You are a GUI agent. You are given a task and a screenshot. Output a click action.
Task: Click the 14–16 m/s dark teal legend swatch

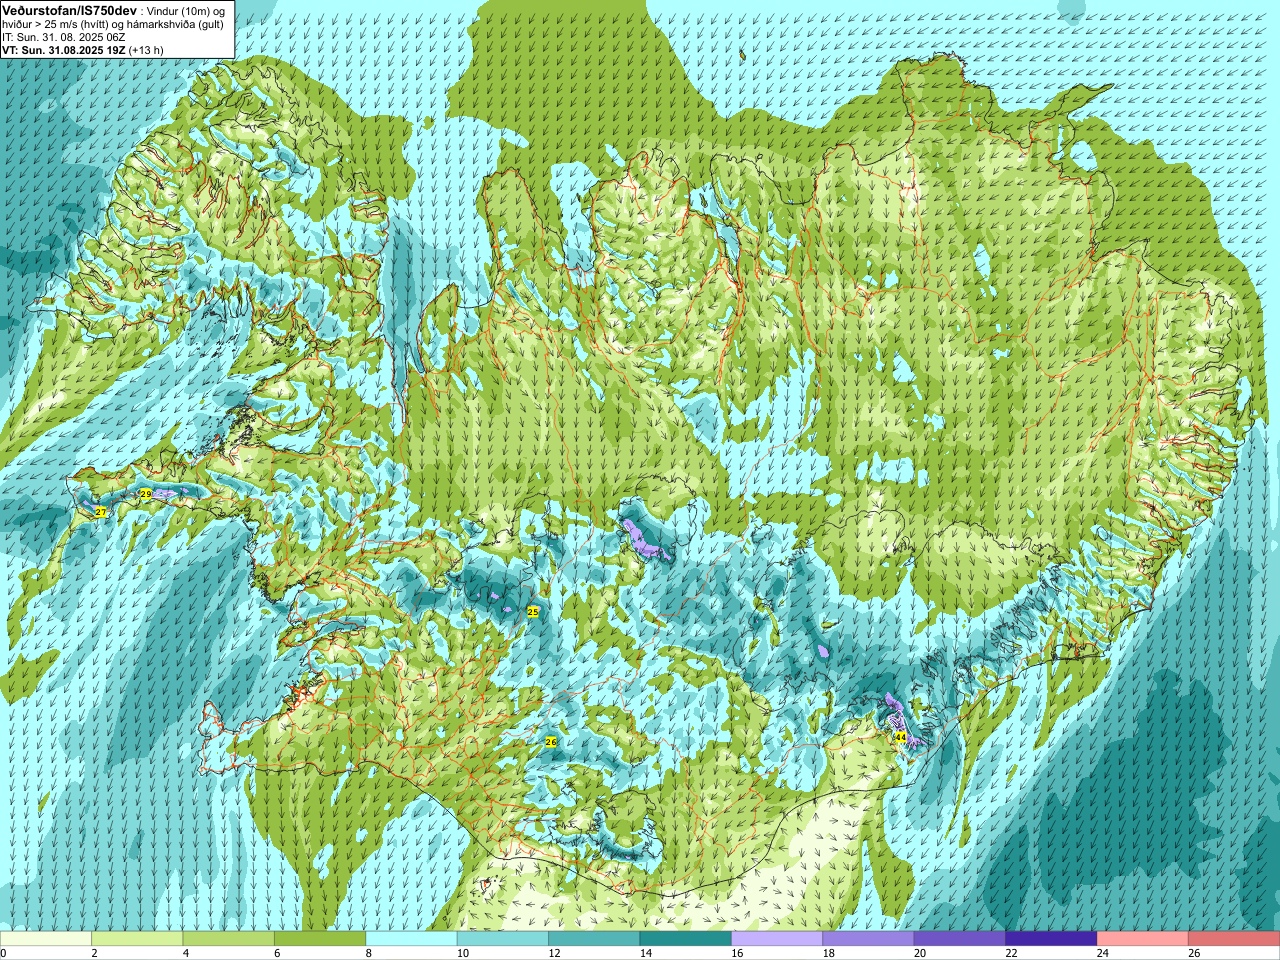click(x=685, y=939)
